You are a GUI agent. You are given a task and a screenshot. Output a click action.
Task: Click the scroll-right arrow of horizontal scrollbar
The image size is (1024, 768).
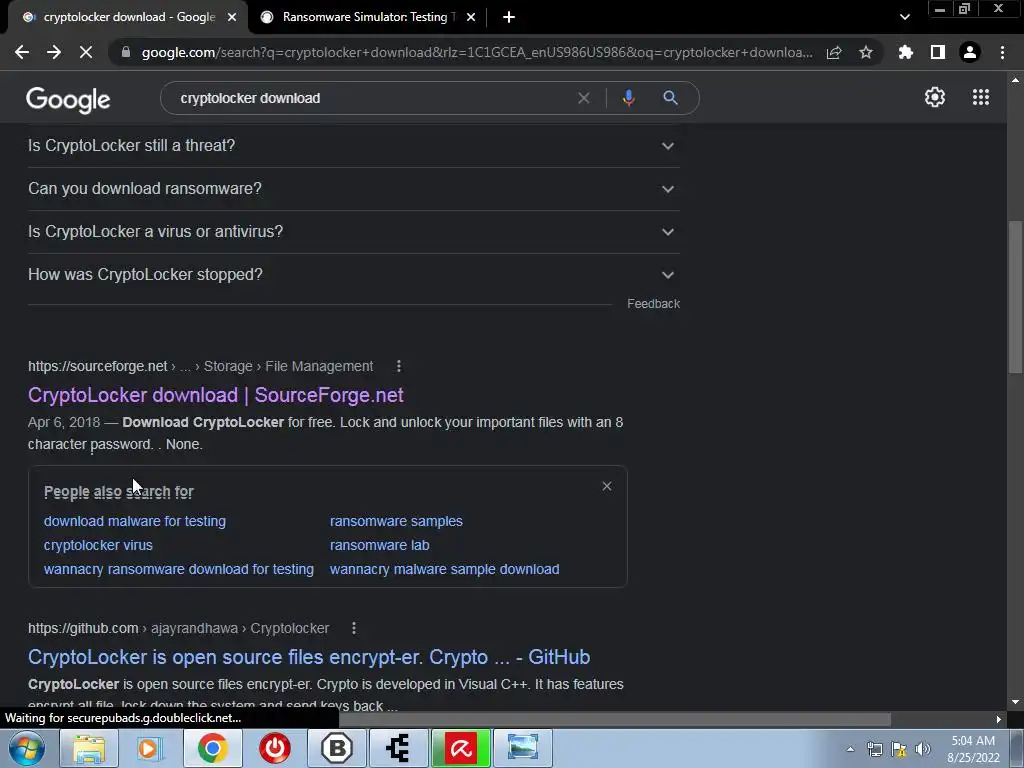pyautogui.click(x=999, y=719)
